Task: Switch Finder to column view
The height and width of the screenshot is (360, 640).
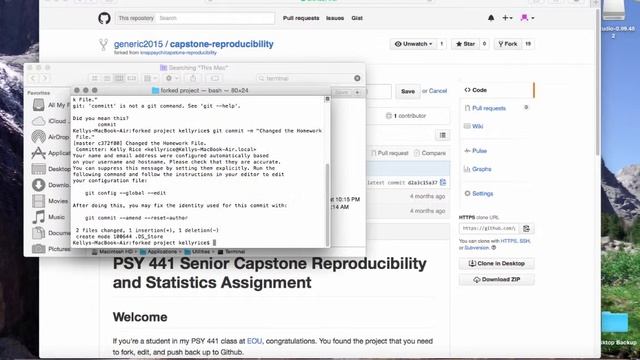Action: click(119, 78)
